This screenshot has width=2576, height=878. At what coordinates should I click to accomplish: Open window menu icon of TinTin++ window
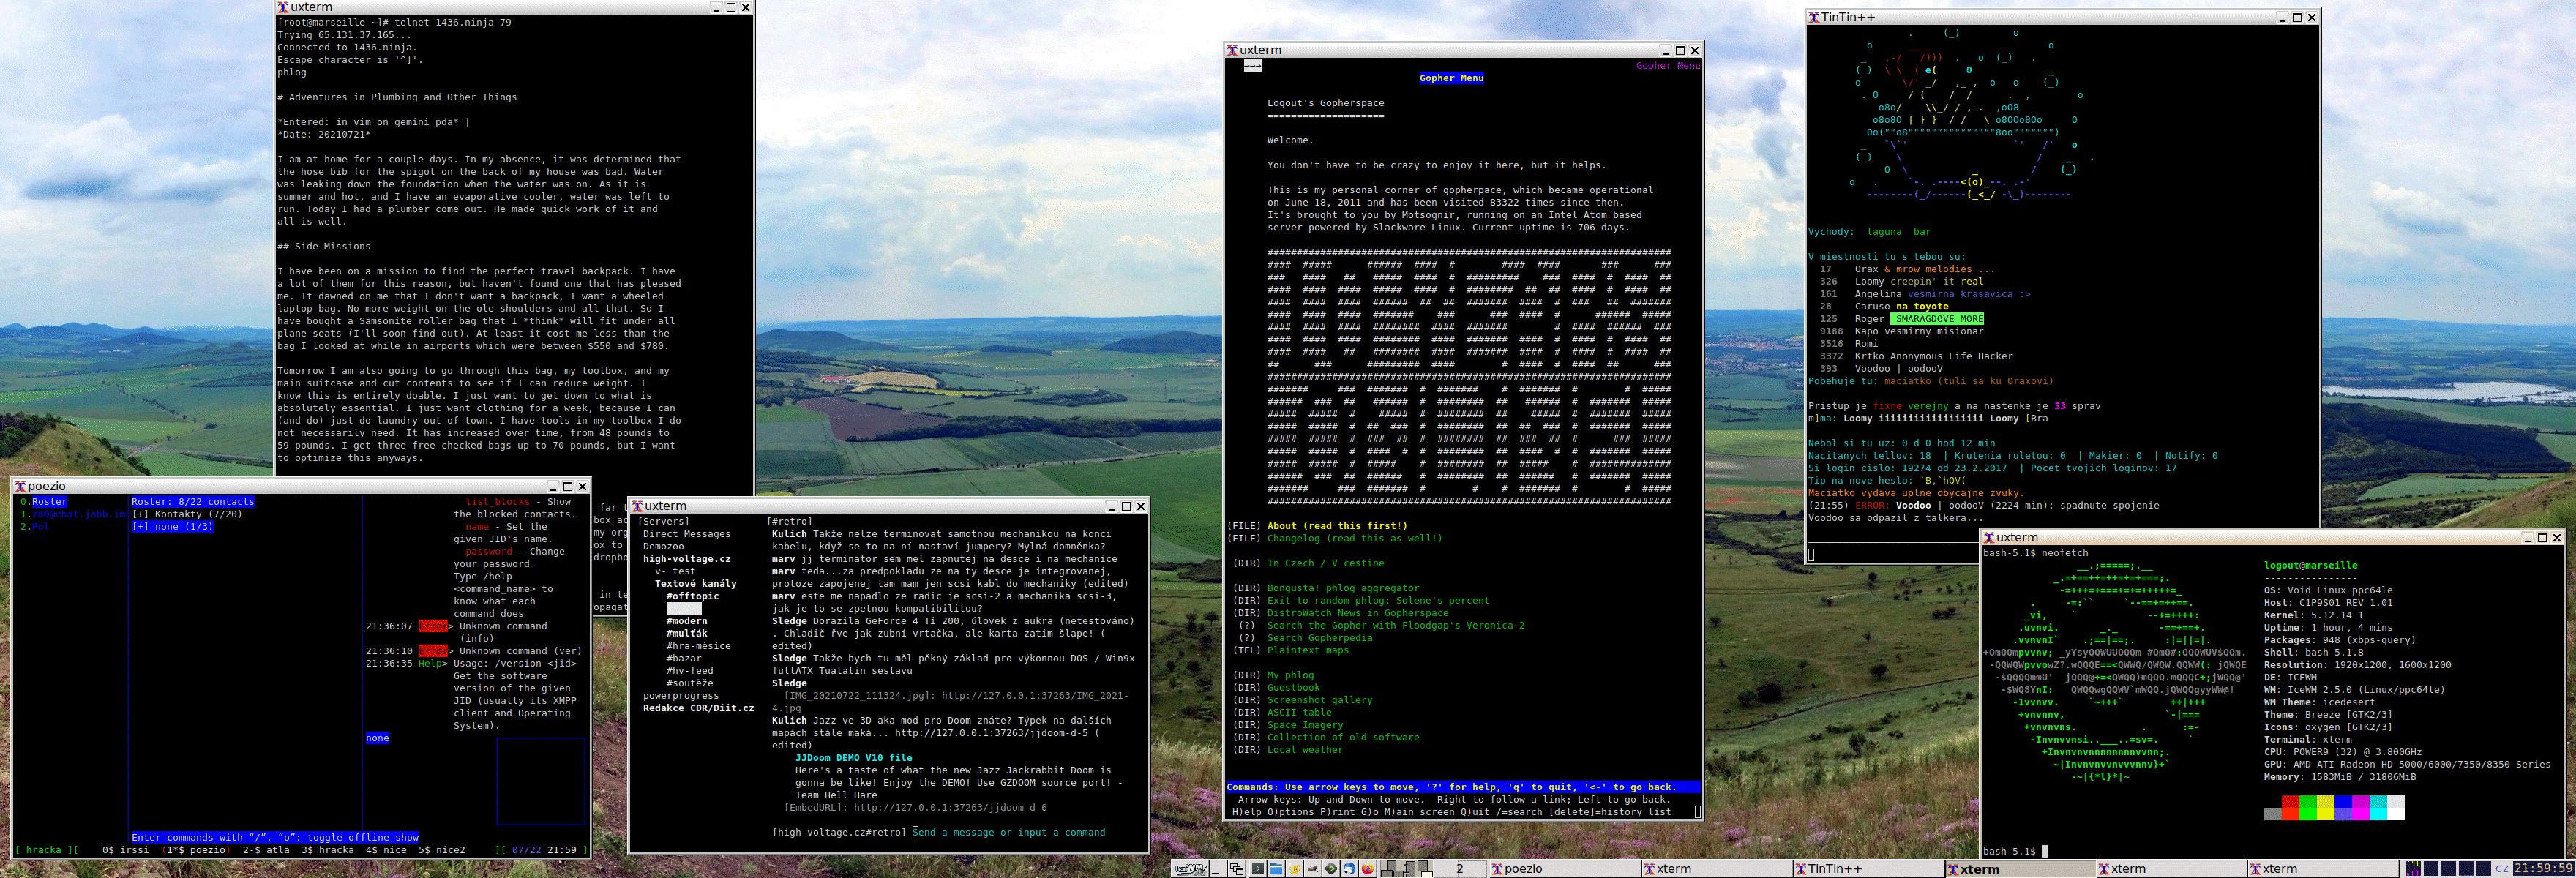[x=1814, y=17]
